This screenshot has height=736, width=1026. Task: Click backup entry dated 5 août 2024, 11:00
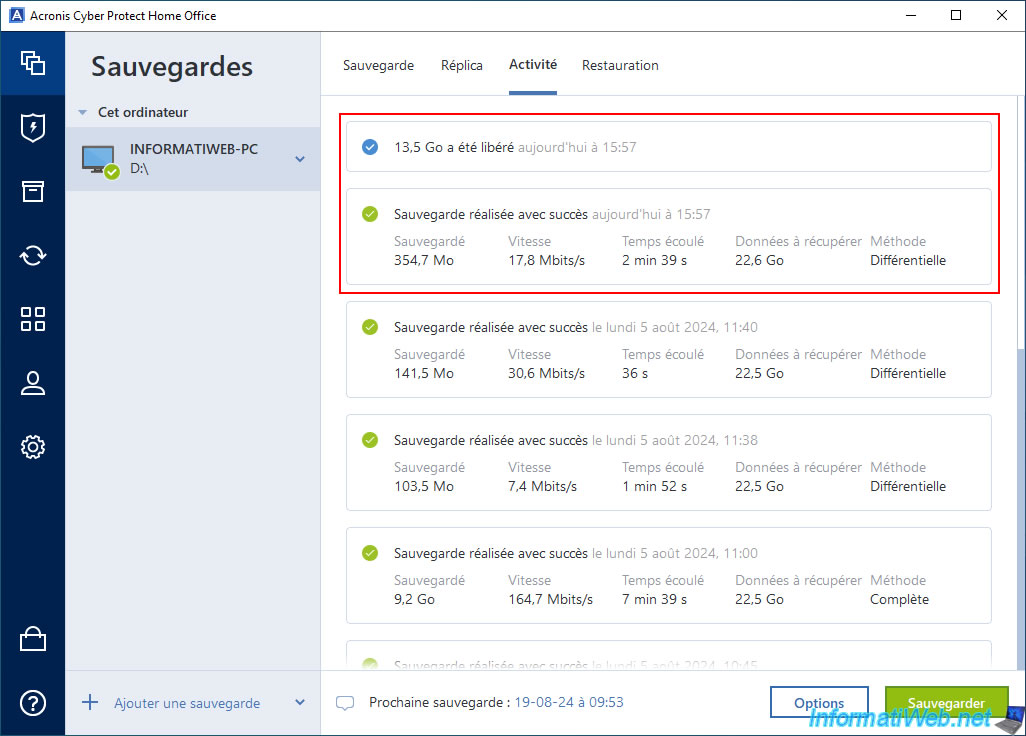pyautogui.click(x=669, y=576)
